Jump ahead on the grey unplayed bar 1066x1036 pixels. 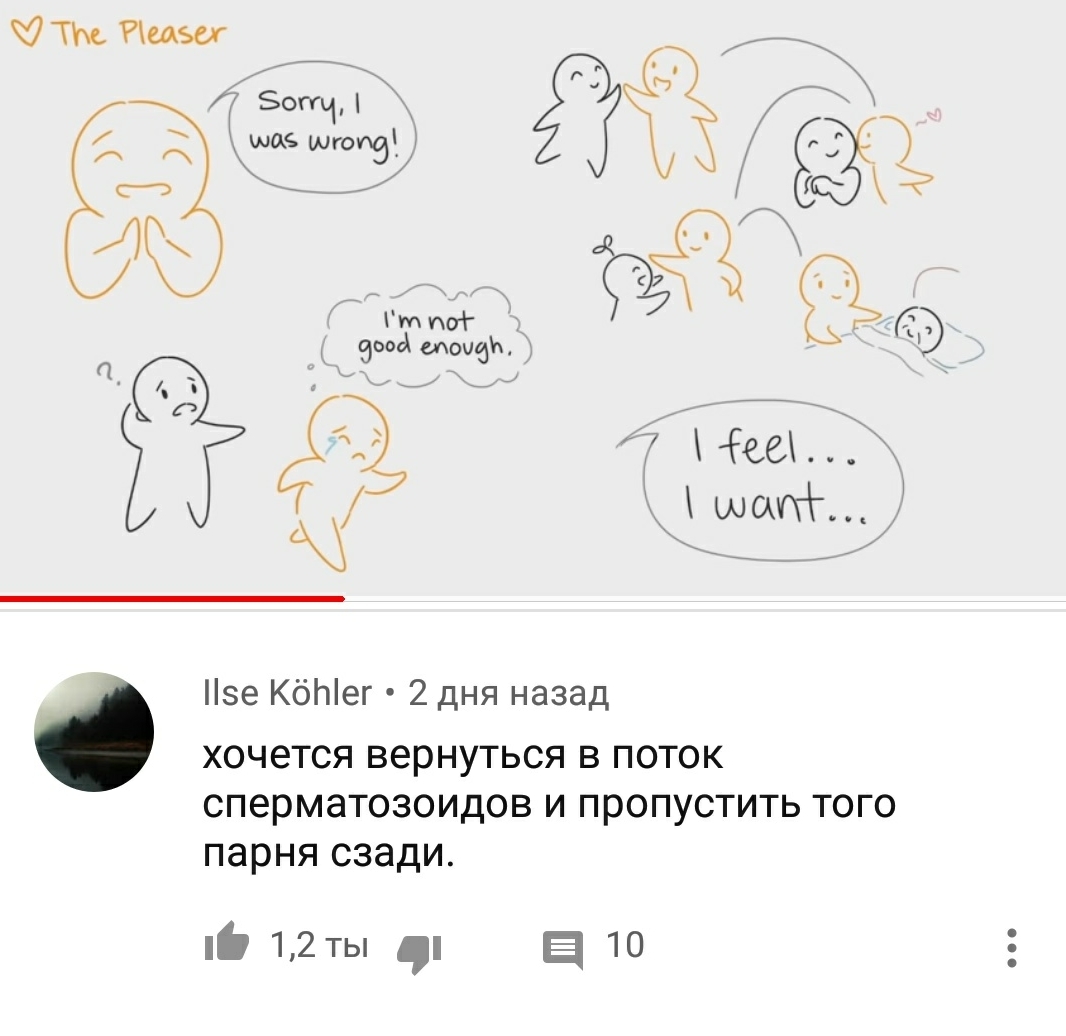705,598
